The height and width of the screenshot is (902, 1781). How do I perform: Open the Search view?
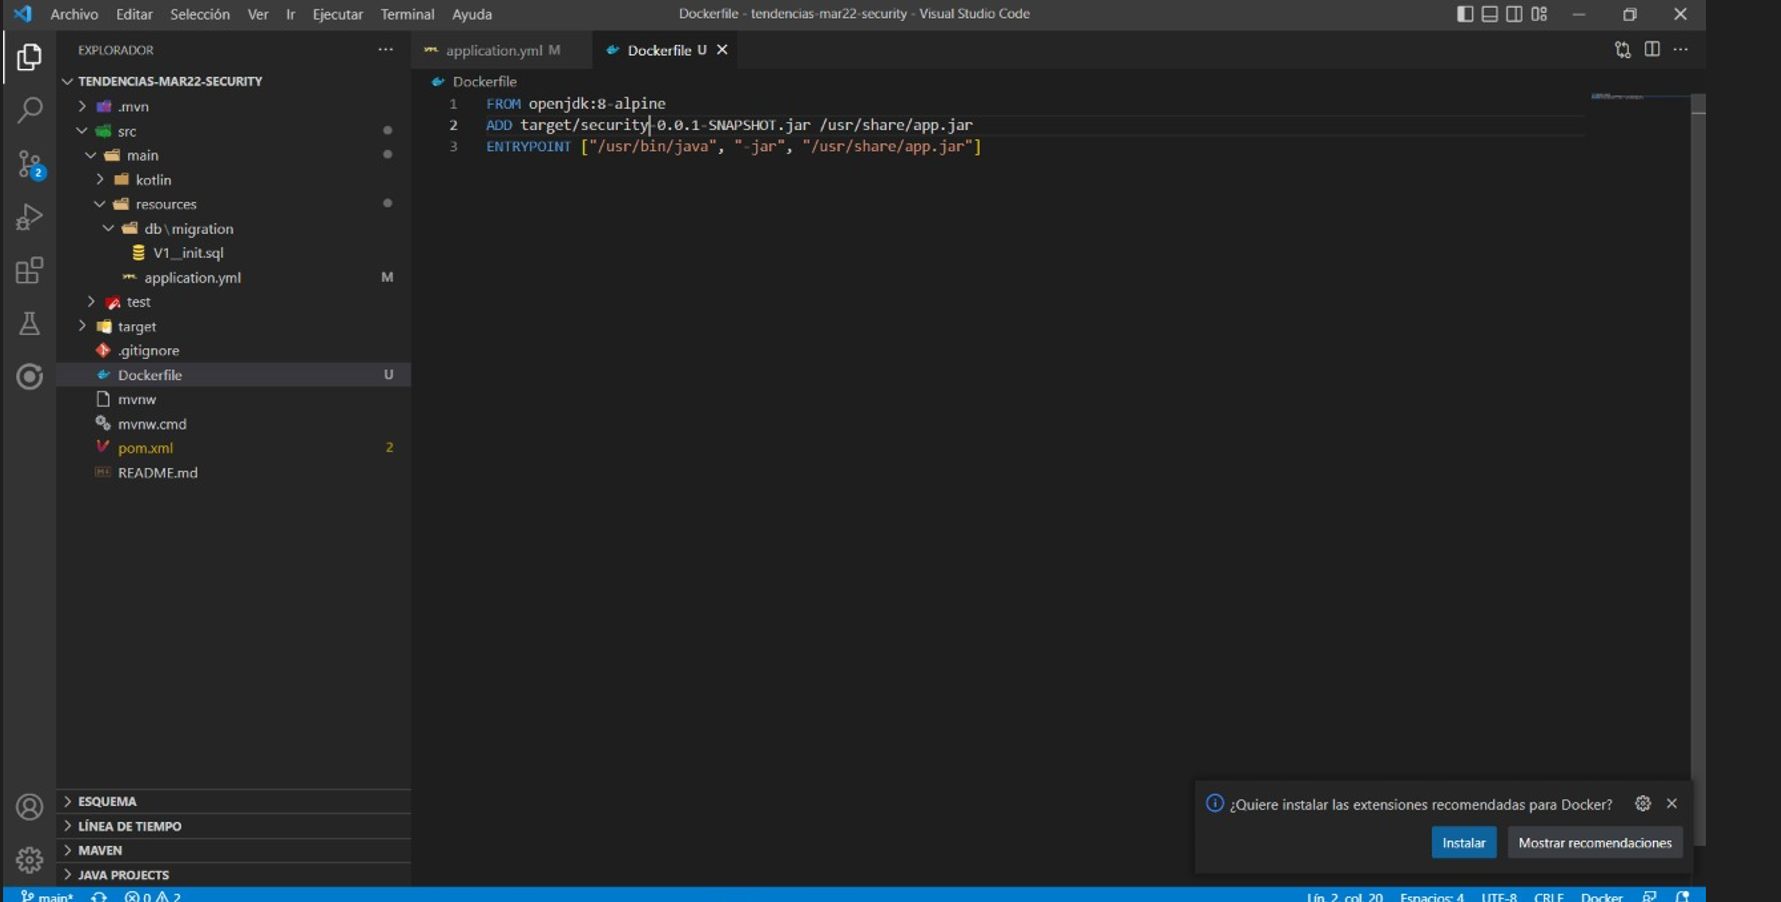point(29,110)
